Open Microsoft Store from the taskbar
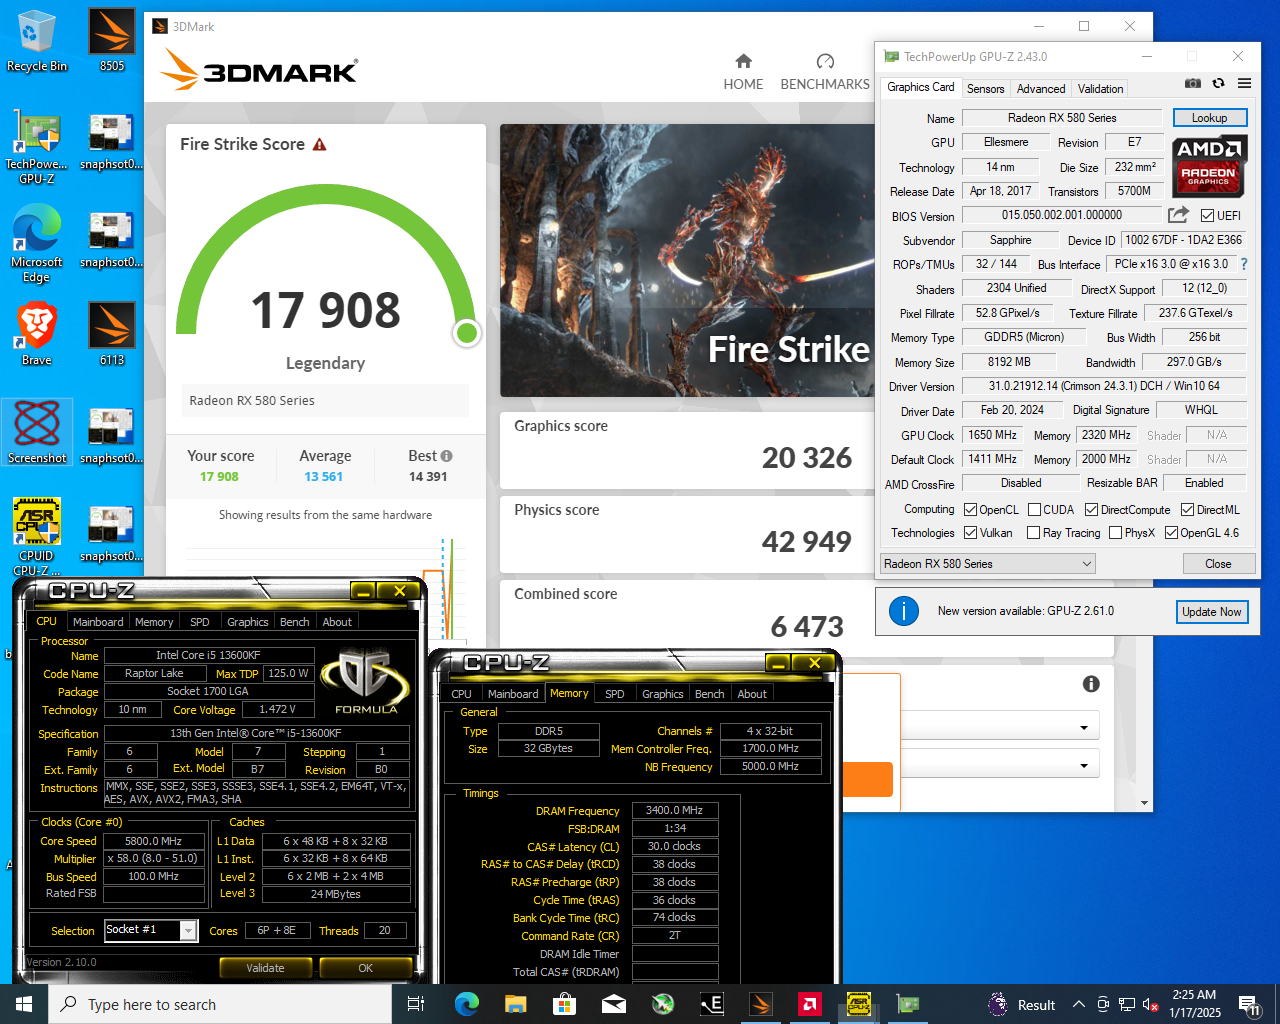 [564, 1004]
